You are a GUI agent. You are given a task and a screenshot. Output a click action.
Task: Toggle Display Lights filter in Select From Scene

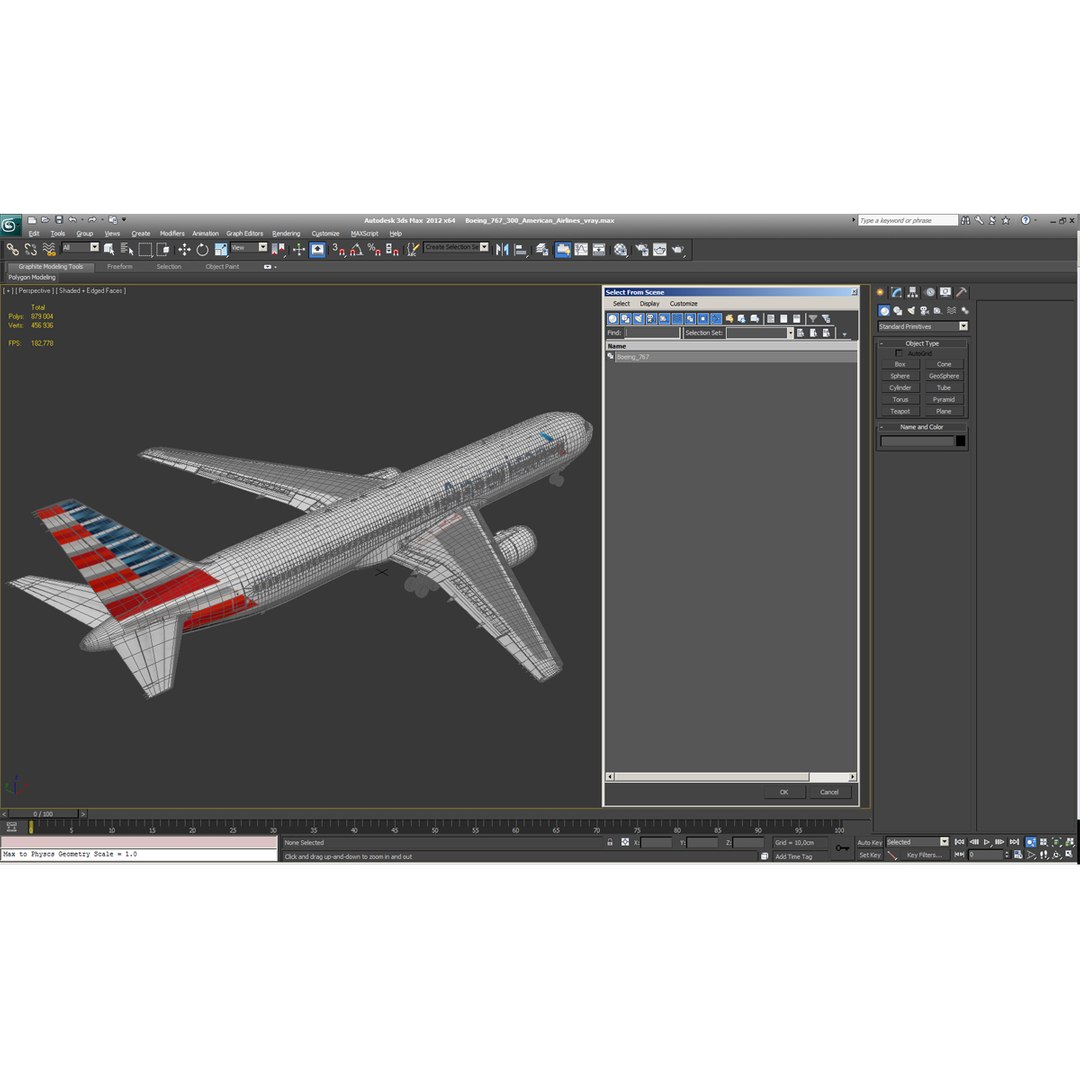click(638, 318)
